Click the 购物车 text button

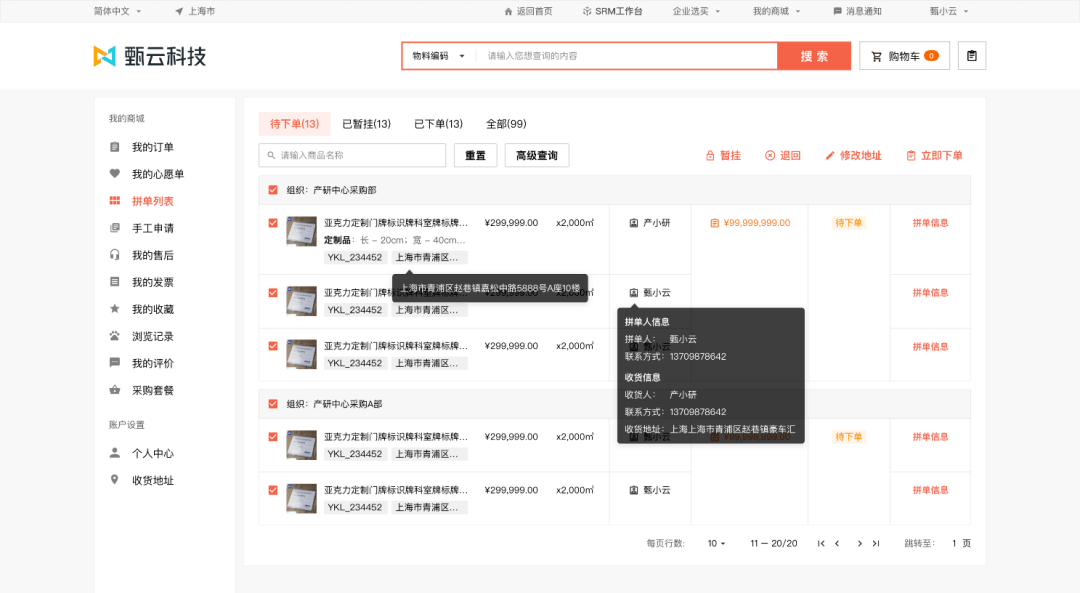(904, 56)
